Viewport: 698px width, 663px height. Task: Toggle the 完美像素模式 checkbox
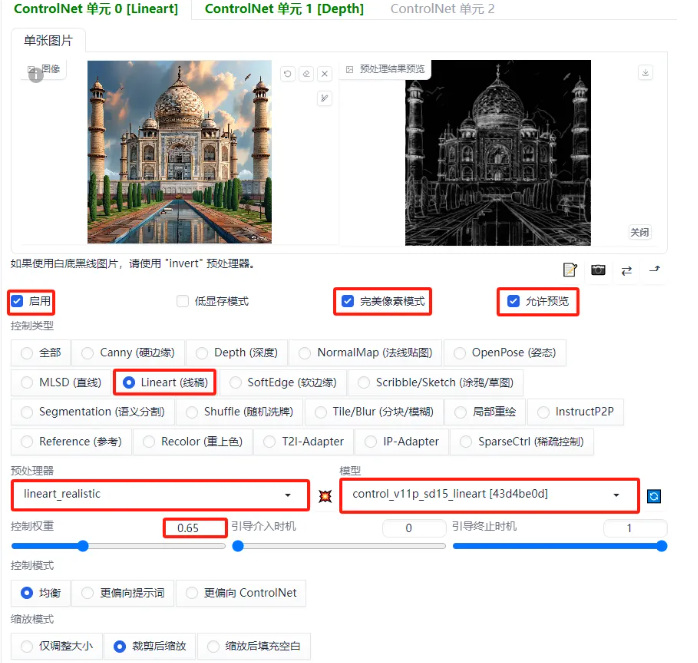[348, 301]
